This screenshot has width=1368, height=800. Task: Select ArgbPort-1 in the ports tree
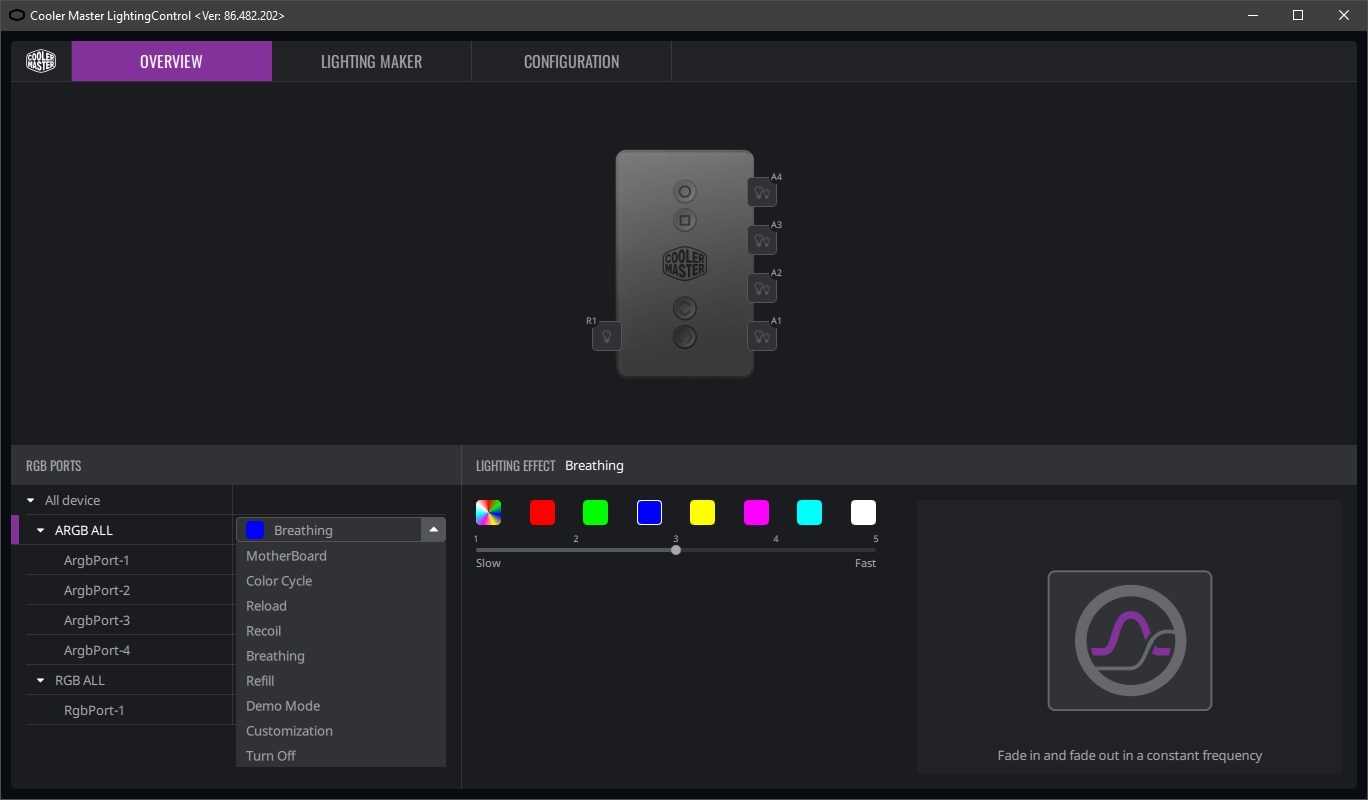[97, 560]
